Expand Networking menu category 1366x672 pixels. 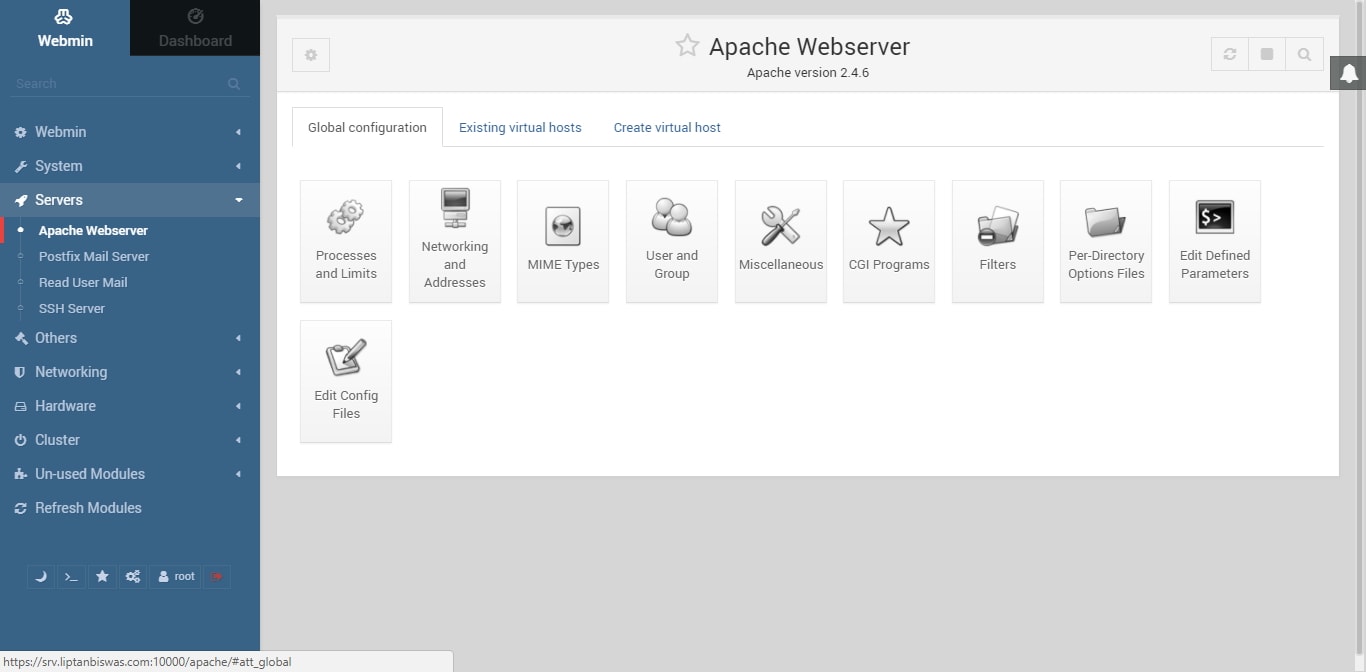130,372
